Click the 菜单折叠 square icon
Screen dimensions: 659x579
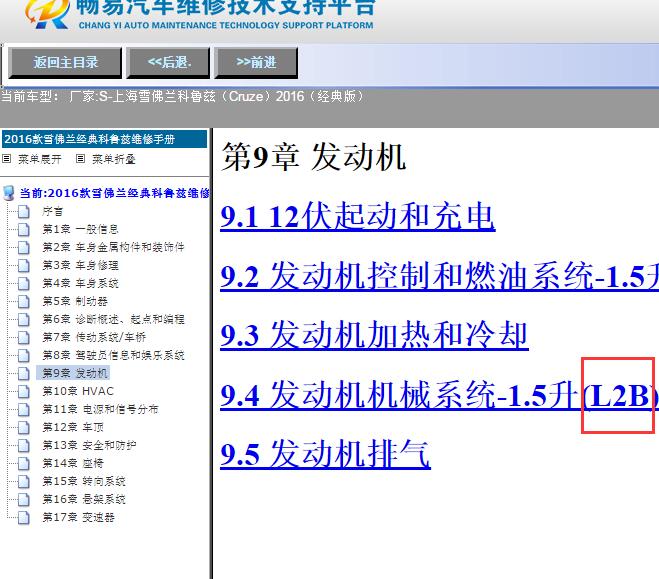[x=80, y=159]
